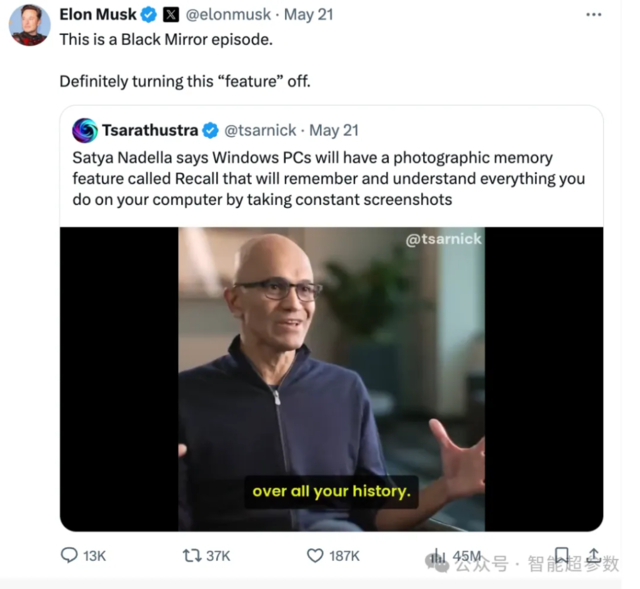Click the X affiliation badge icon
The width and height of the screenshot is (640, 589).
pyautogui.click(x=171, y=15)
